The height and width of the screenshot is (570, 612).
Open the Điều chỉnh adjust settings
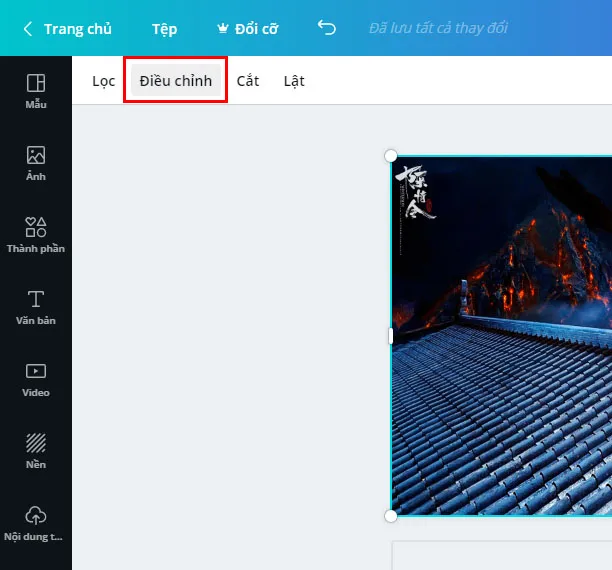(x=176, y=81)
